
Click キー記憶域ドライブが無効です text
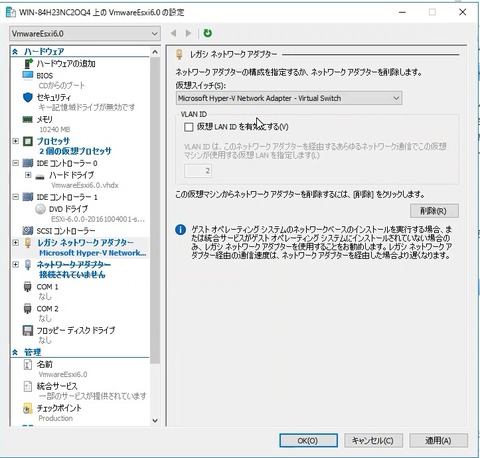click(87, 107)
